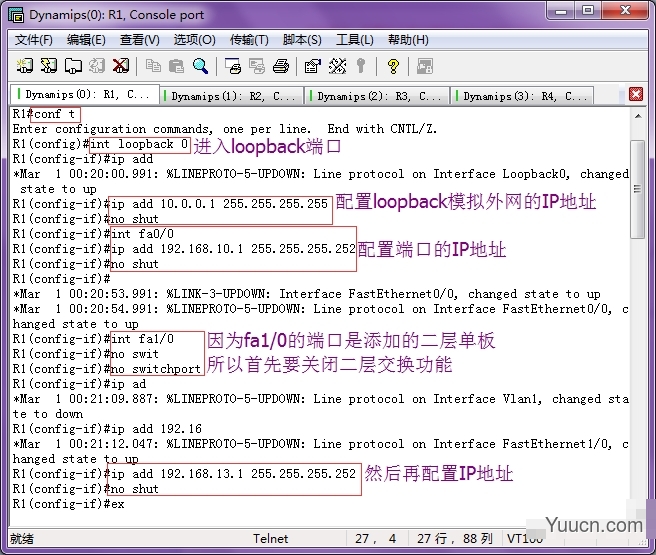Viewport: 656px width, 555px height.
Task: Click the Disconnect icon with red X
Action: [x=121, y=66]
